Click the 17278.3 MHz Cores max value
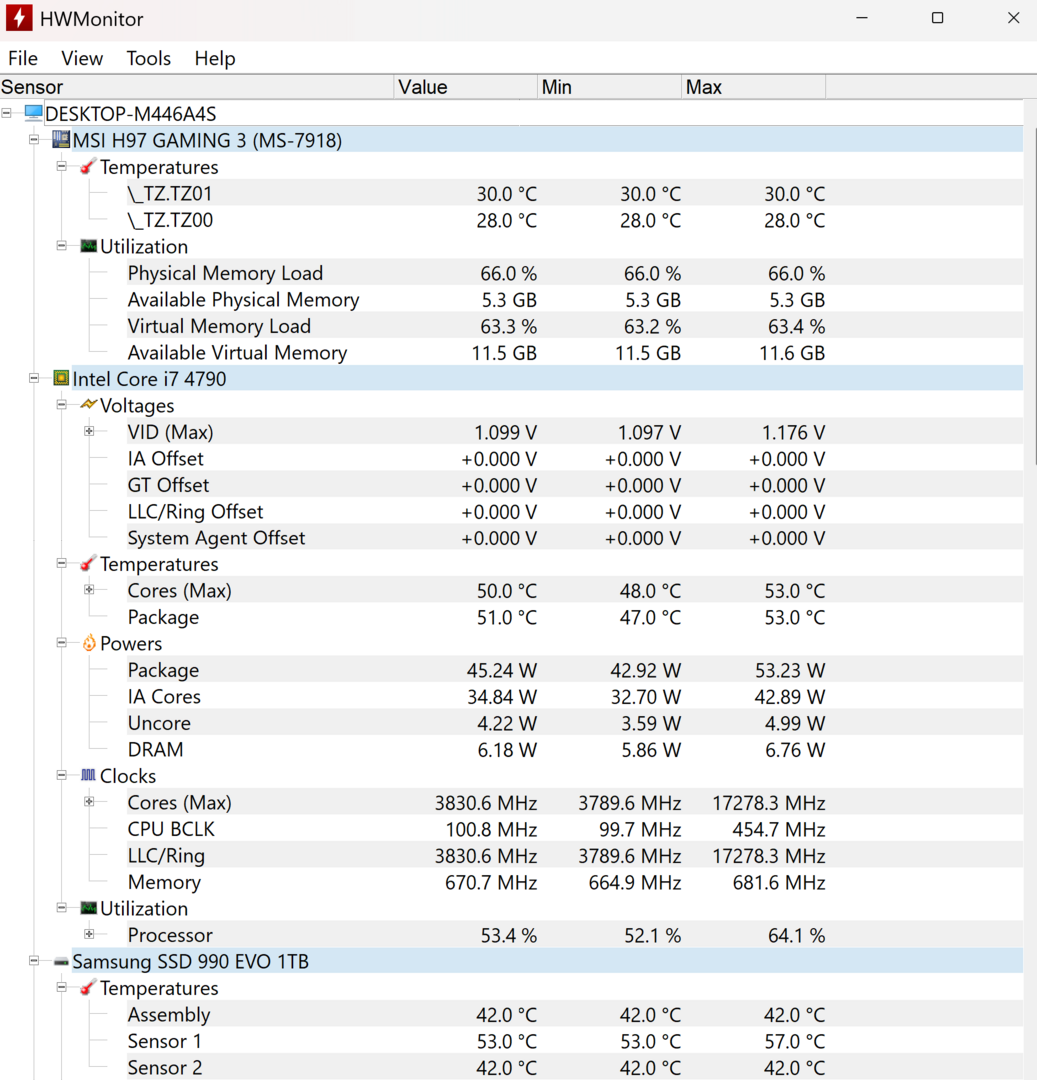 click(768, 803)
